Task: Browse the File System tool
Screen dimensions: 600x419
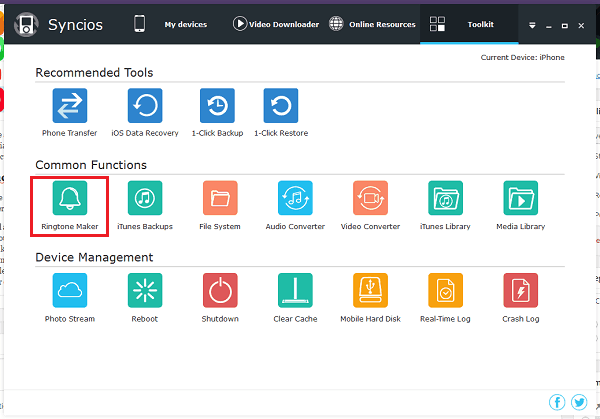Action: point(219,198)
